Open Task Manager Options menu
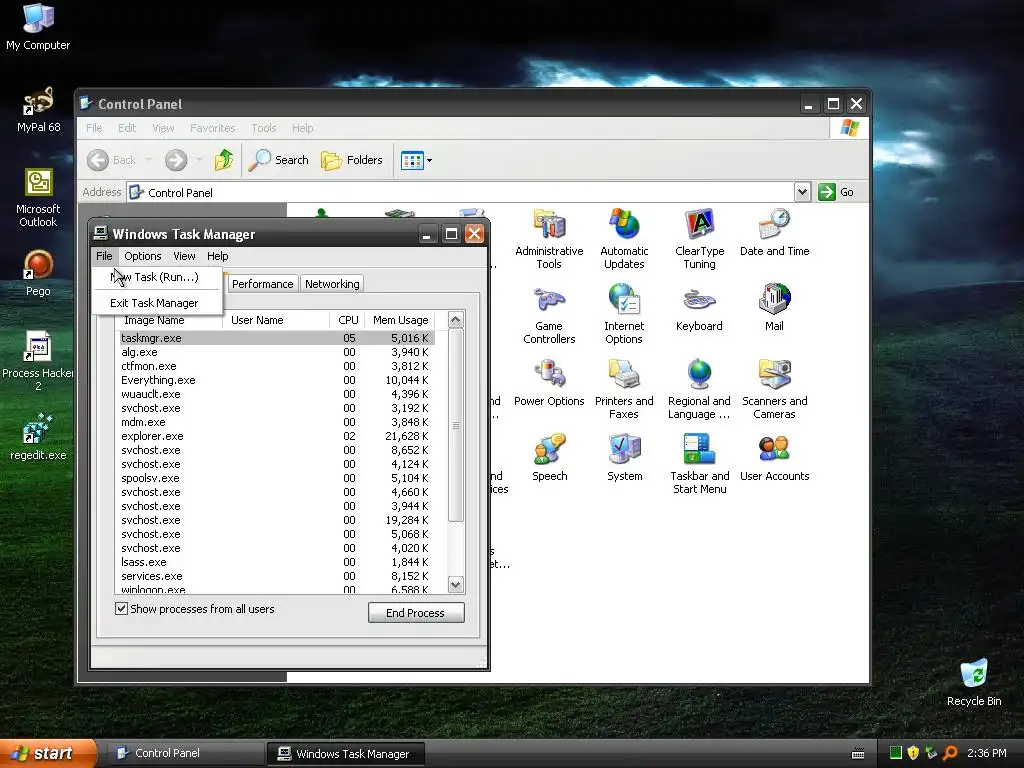1024x768 pixels. click(142, 256)
